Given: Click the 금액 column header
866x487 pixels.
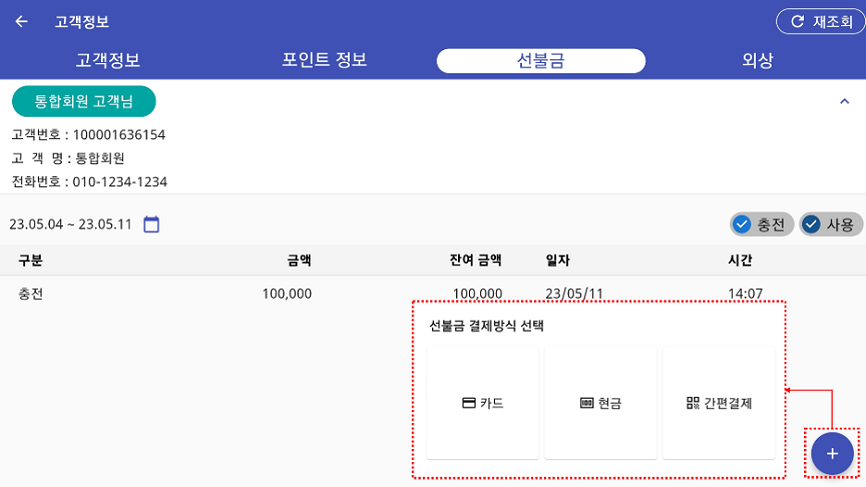Looking at the screenshot, I should coord(299,260).
